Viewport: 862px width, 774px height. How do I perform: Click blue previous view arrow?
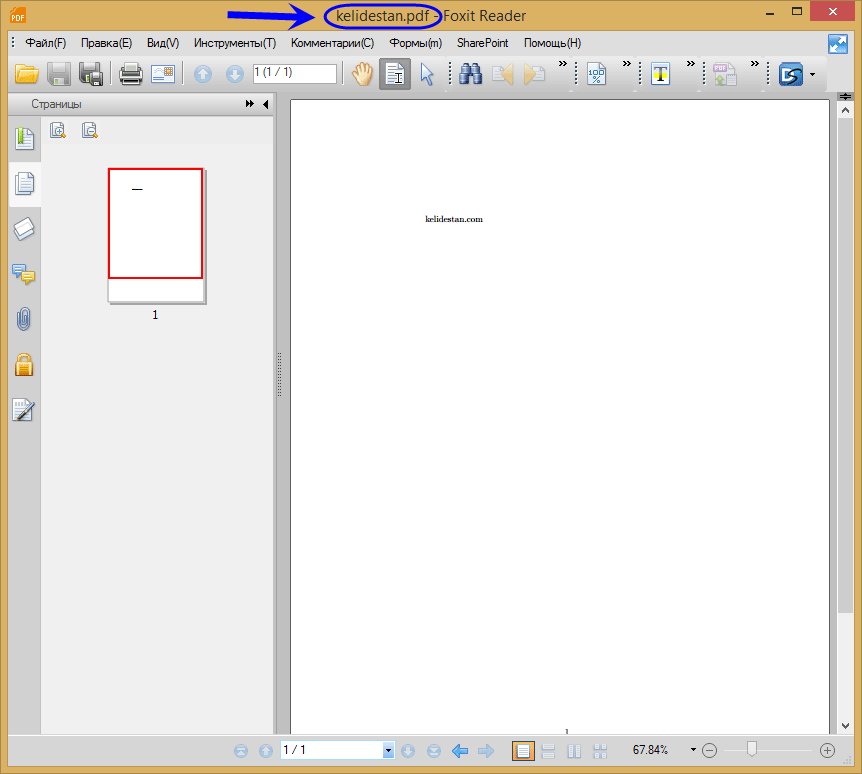460,751
